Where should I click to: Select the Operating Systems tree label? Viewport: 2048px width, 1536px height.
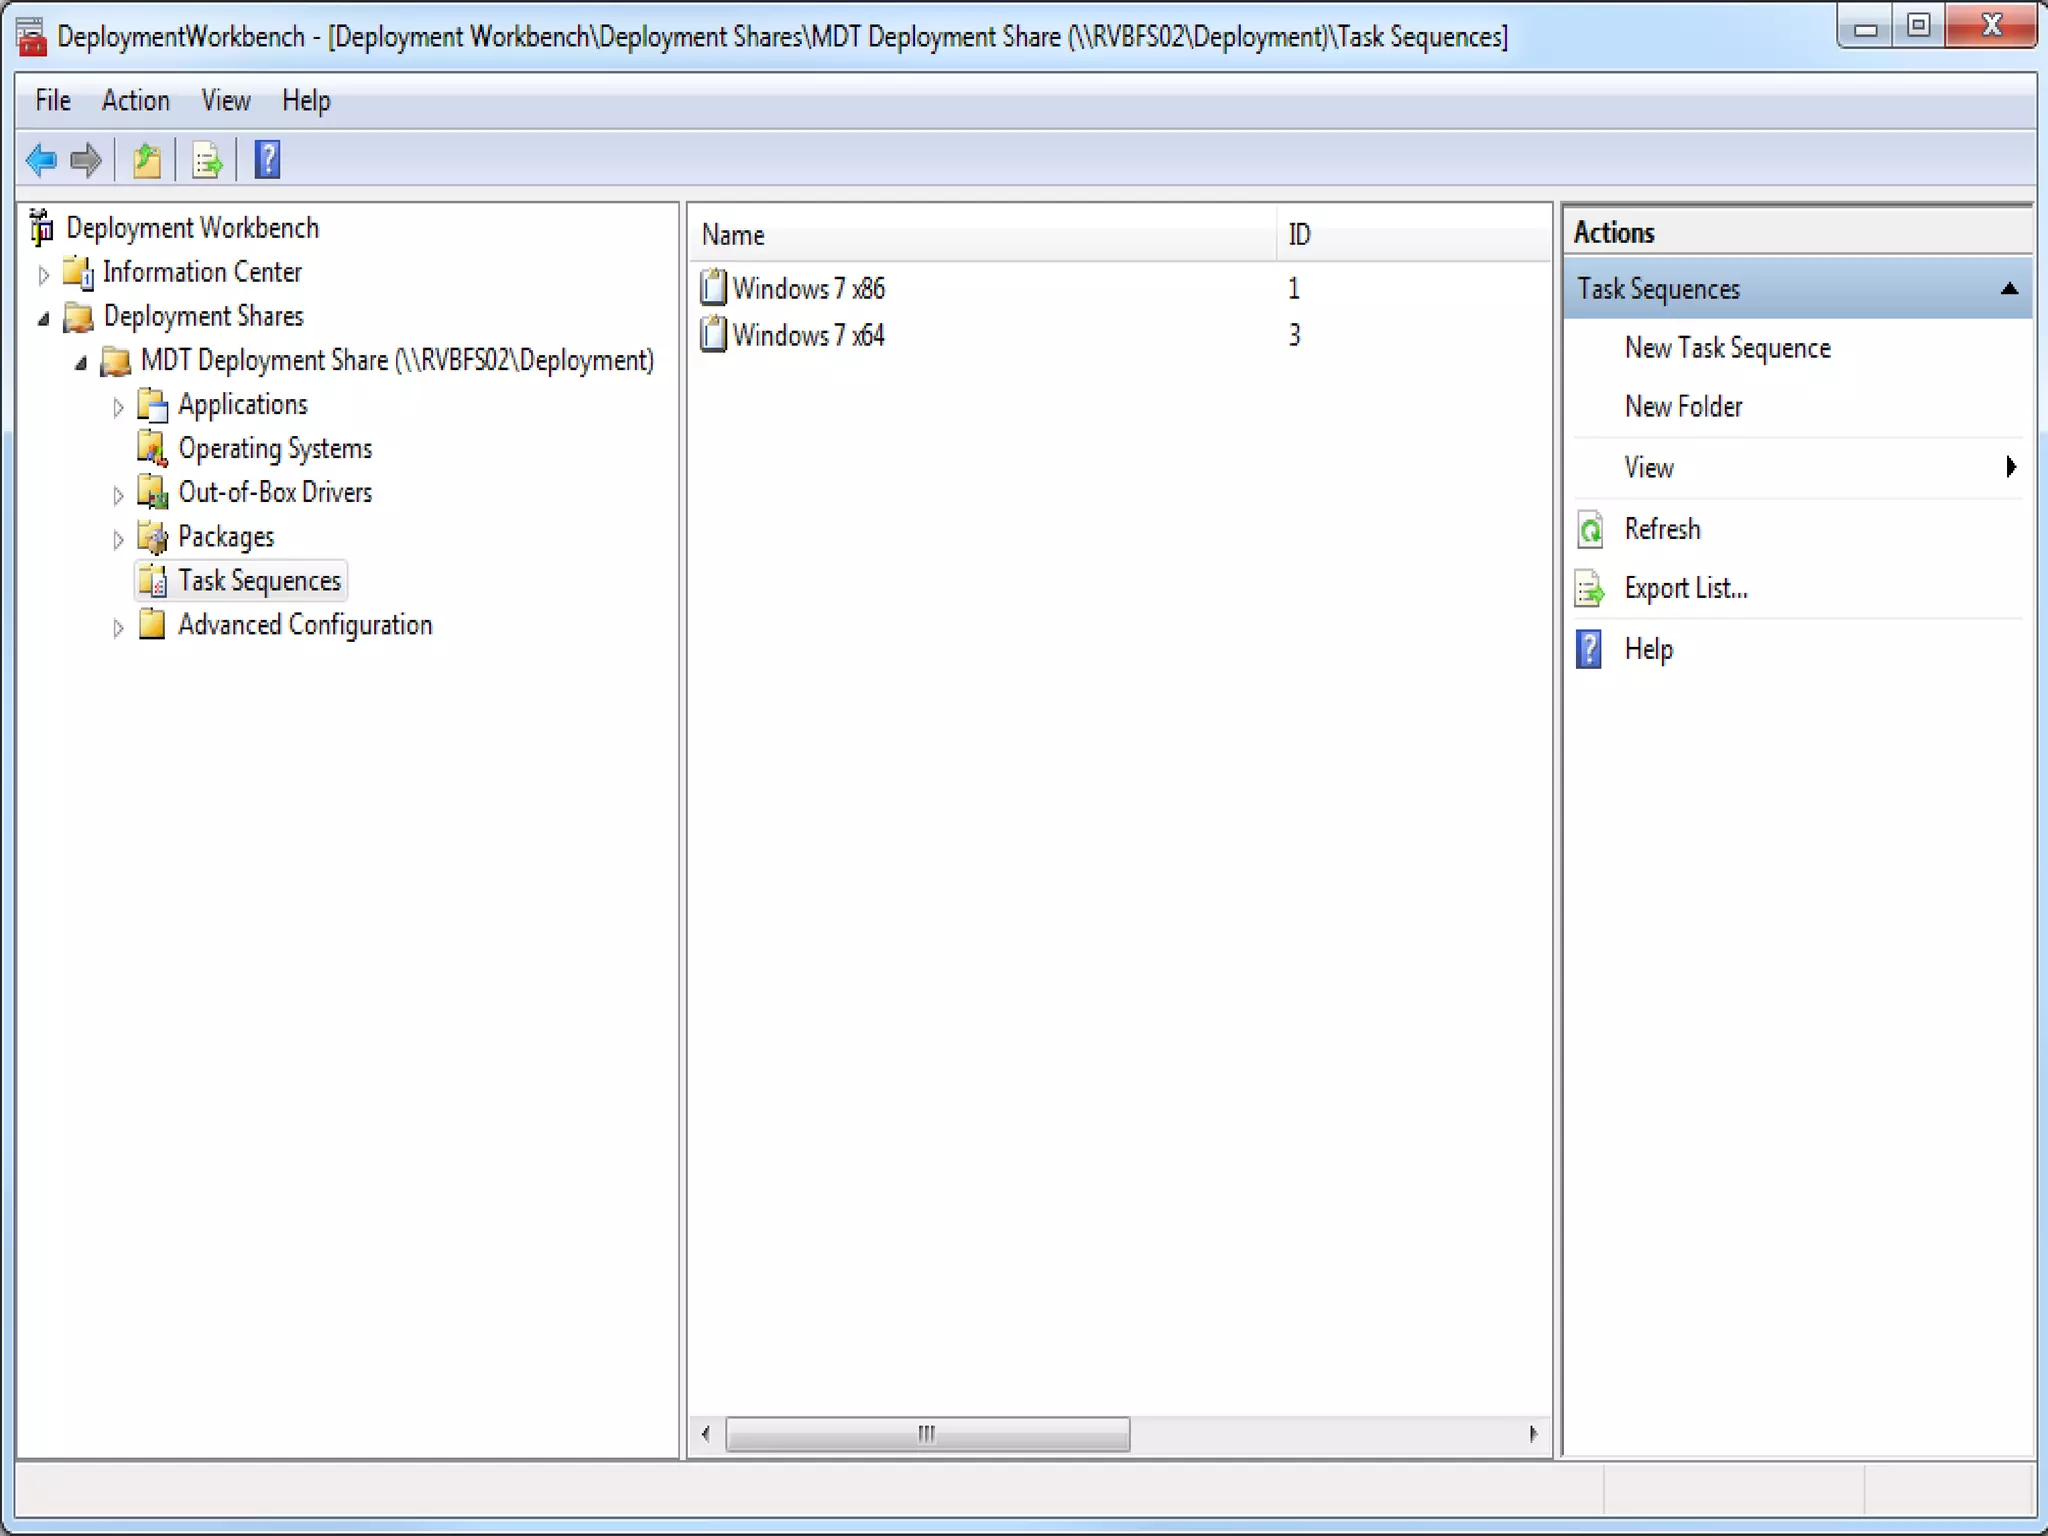click(x=275, y=449)
